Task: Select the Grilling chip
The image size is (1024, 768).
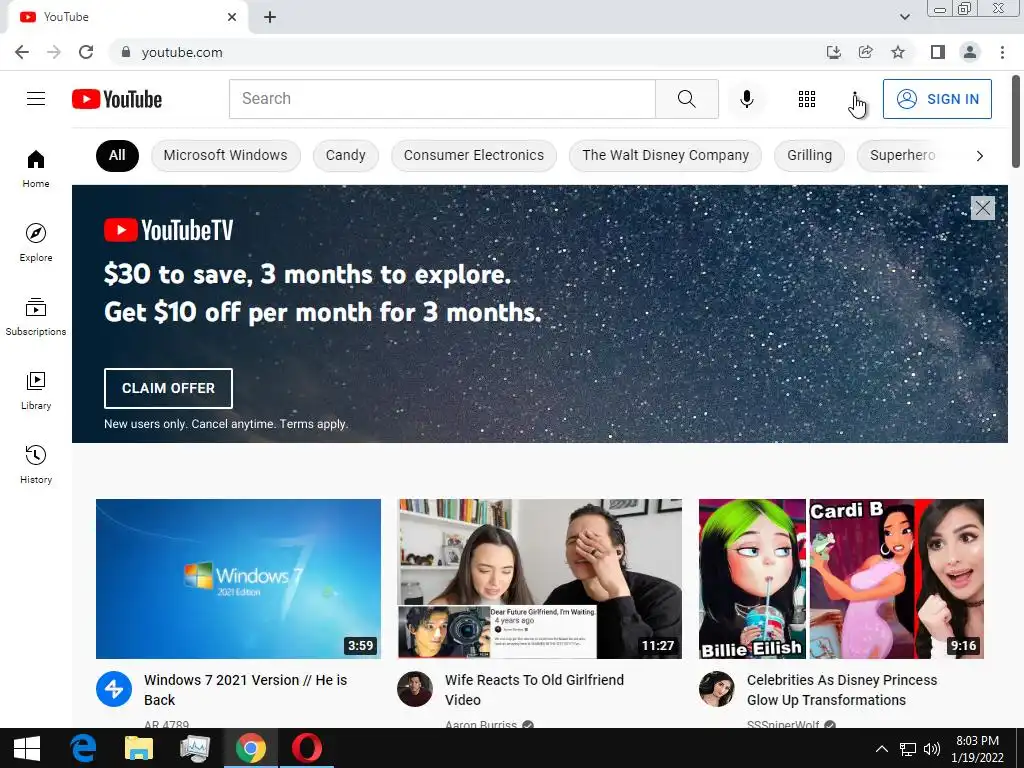Action: click(809, 155)
